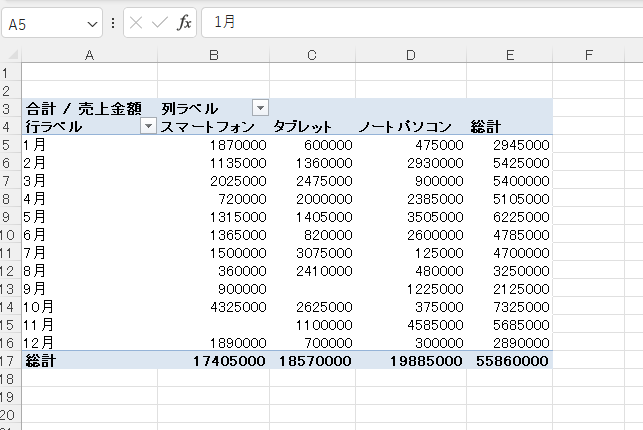Click the cell with value 2475000
Image resolution: width=643 pixels, height=430 pixels.
point(312,181)
